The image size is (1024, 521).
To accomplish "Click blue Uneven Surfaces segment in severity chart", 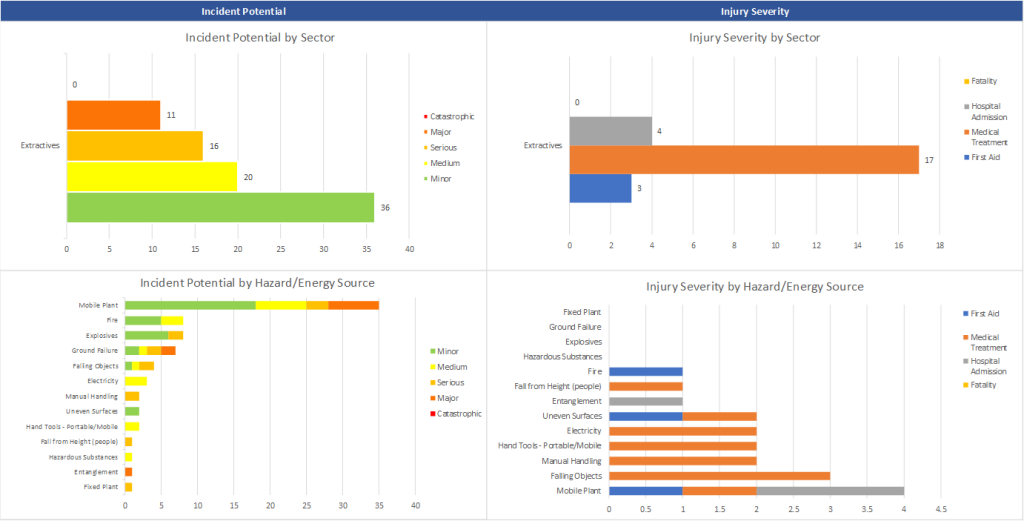I will [x=646, y=416].
